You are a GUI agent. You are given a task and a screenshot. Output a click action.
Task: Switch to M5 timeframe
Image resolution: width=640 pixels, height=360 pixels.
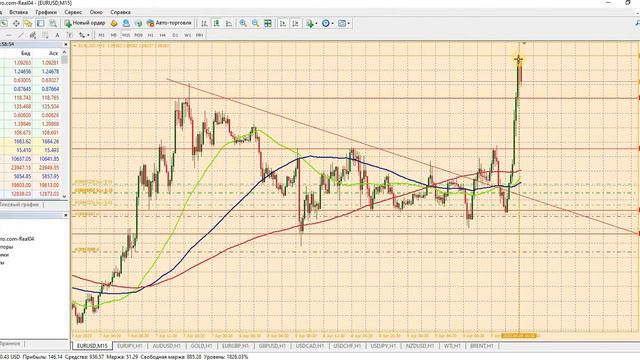tap(113, 35)
